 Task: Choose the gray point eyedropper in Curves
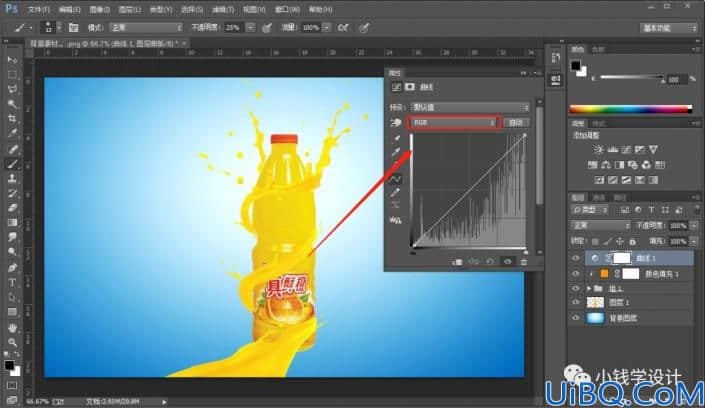coord(396,152)
